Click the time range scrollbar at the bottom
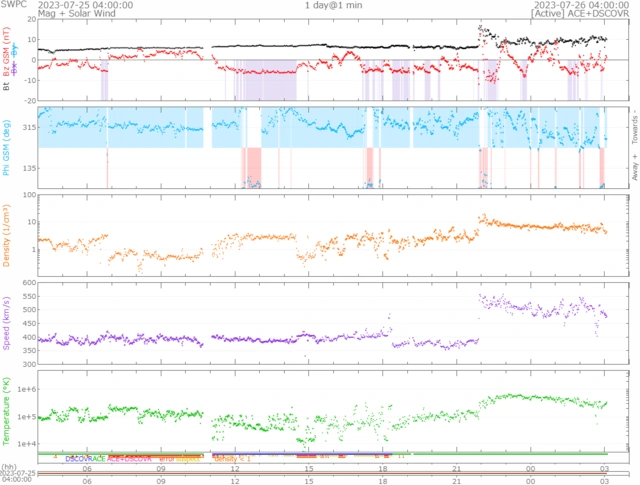640x485 pixels. point(333,474)
